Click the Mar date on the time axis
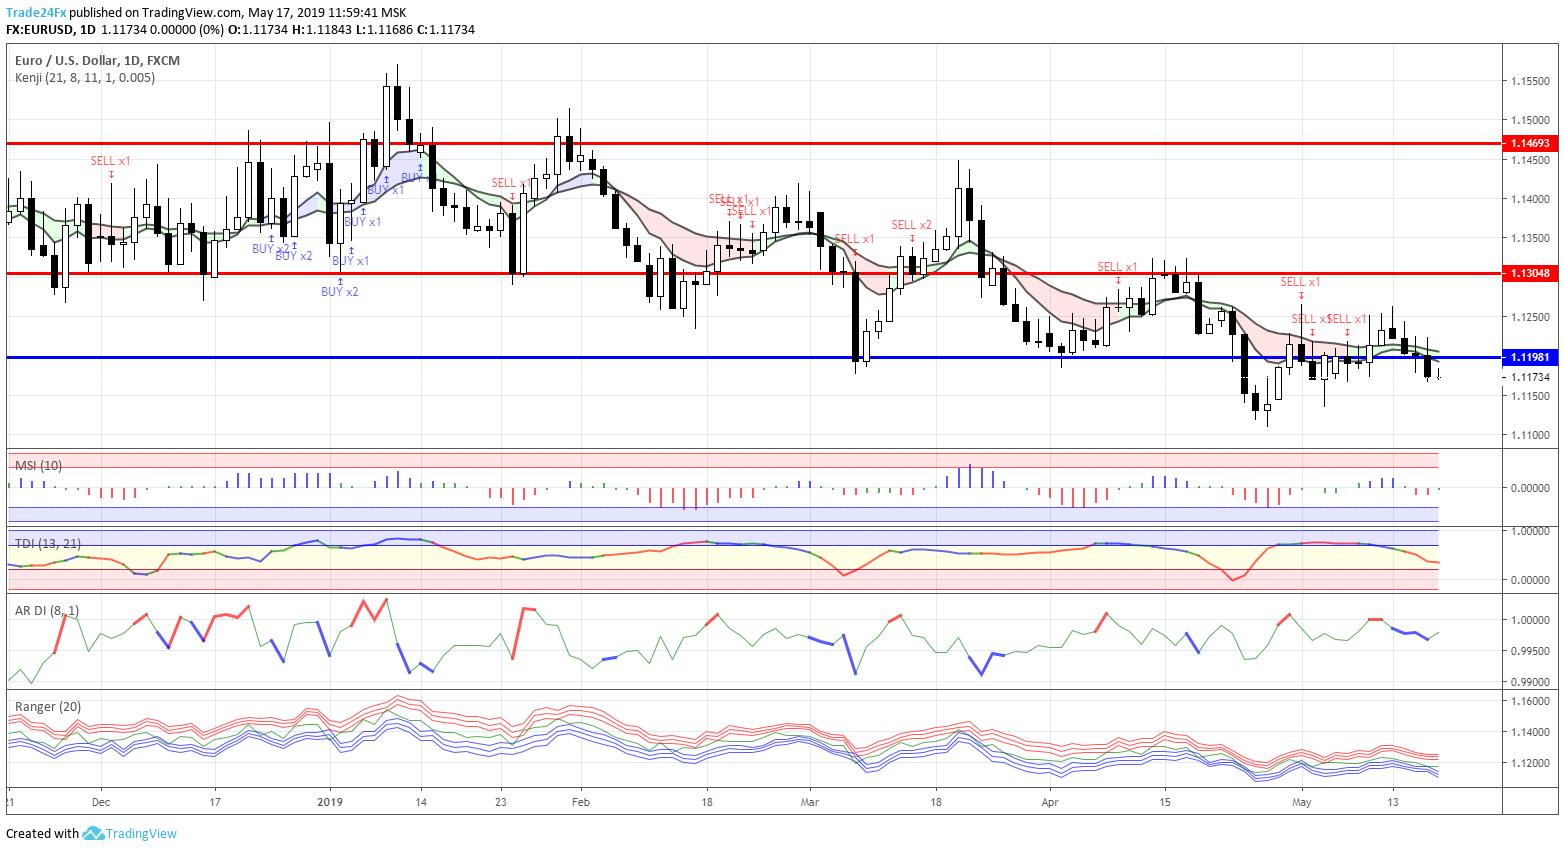Viewport: 1565px width, 851px height. pyautogui.click(x=810, y=802)
